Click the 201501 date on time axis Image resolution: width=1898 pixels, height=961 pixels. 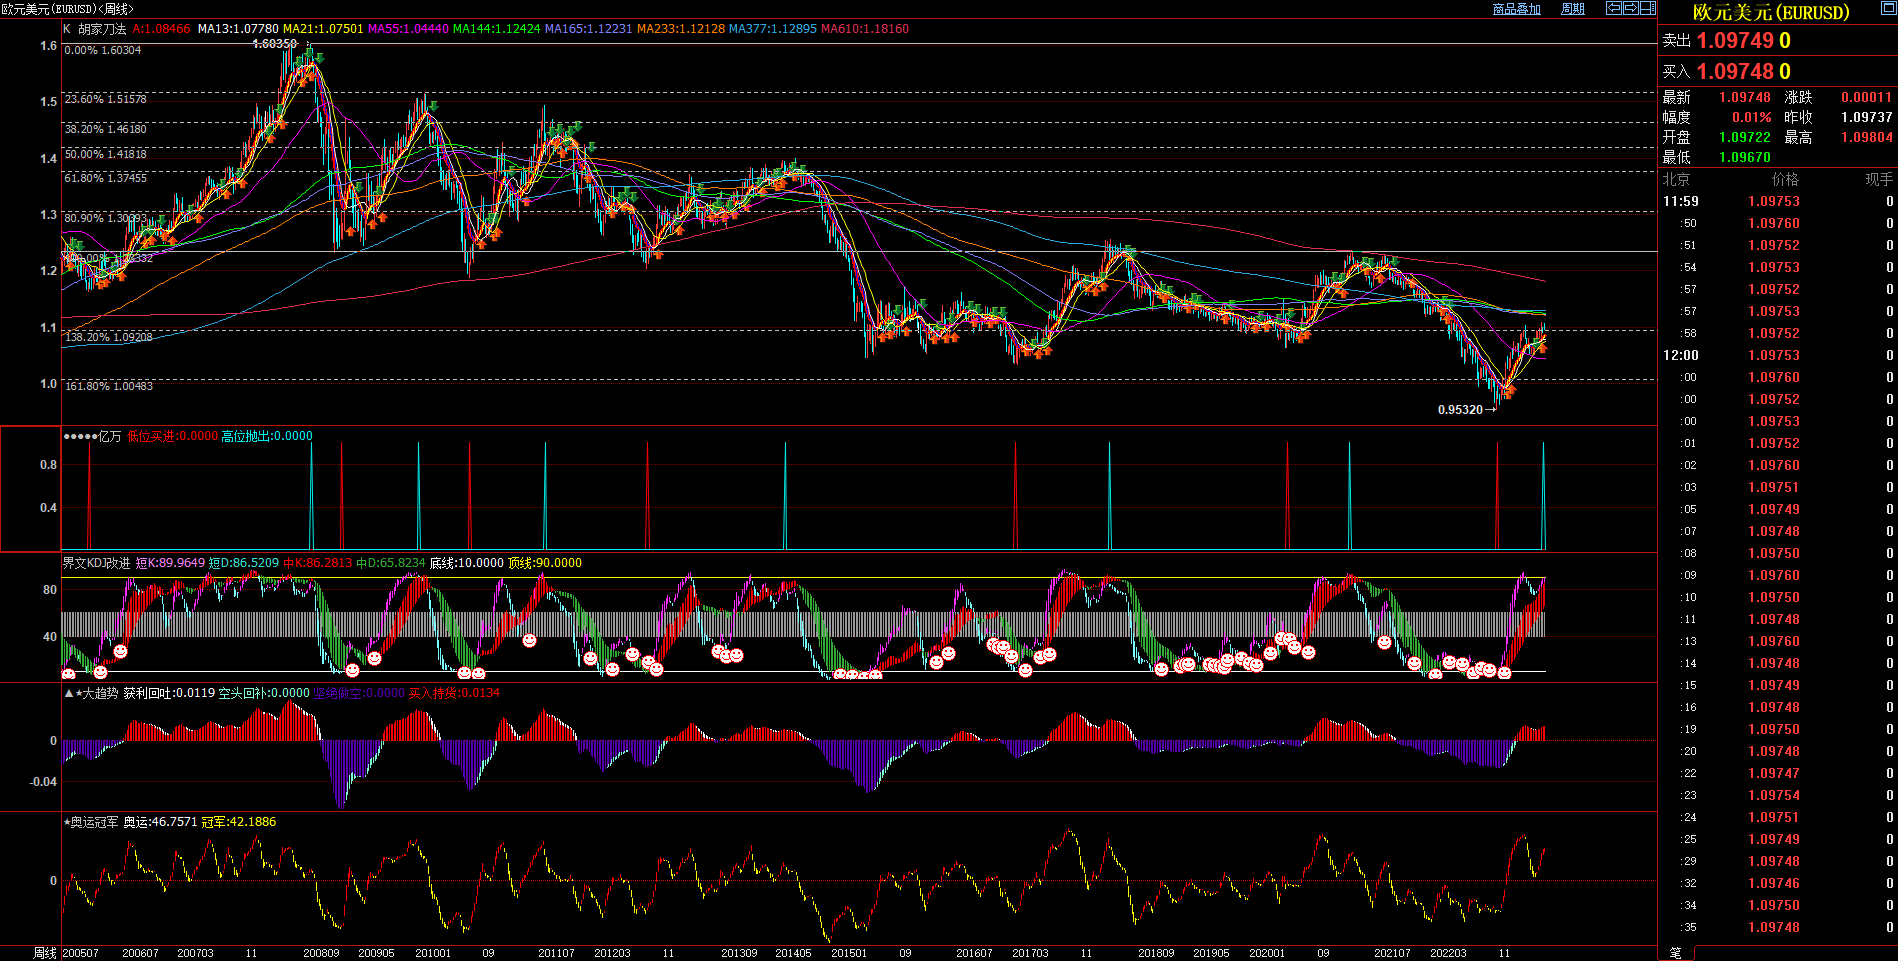tap(849, 953)
